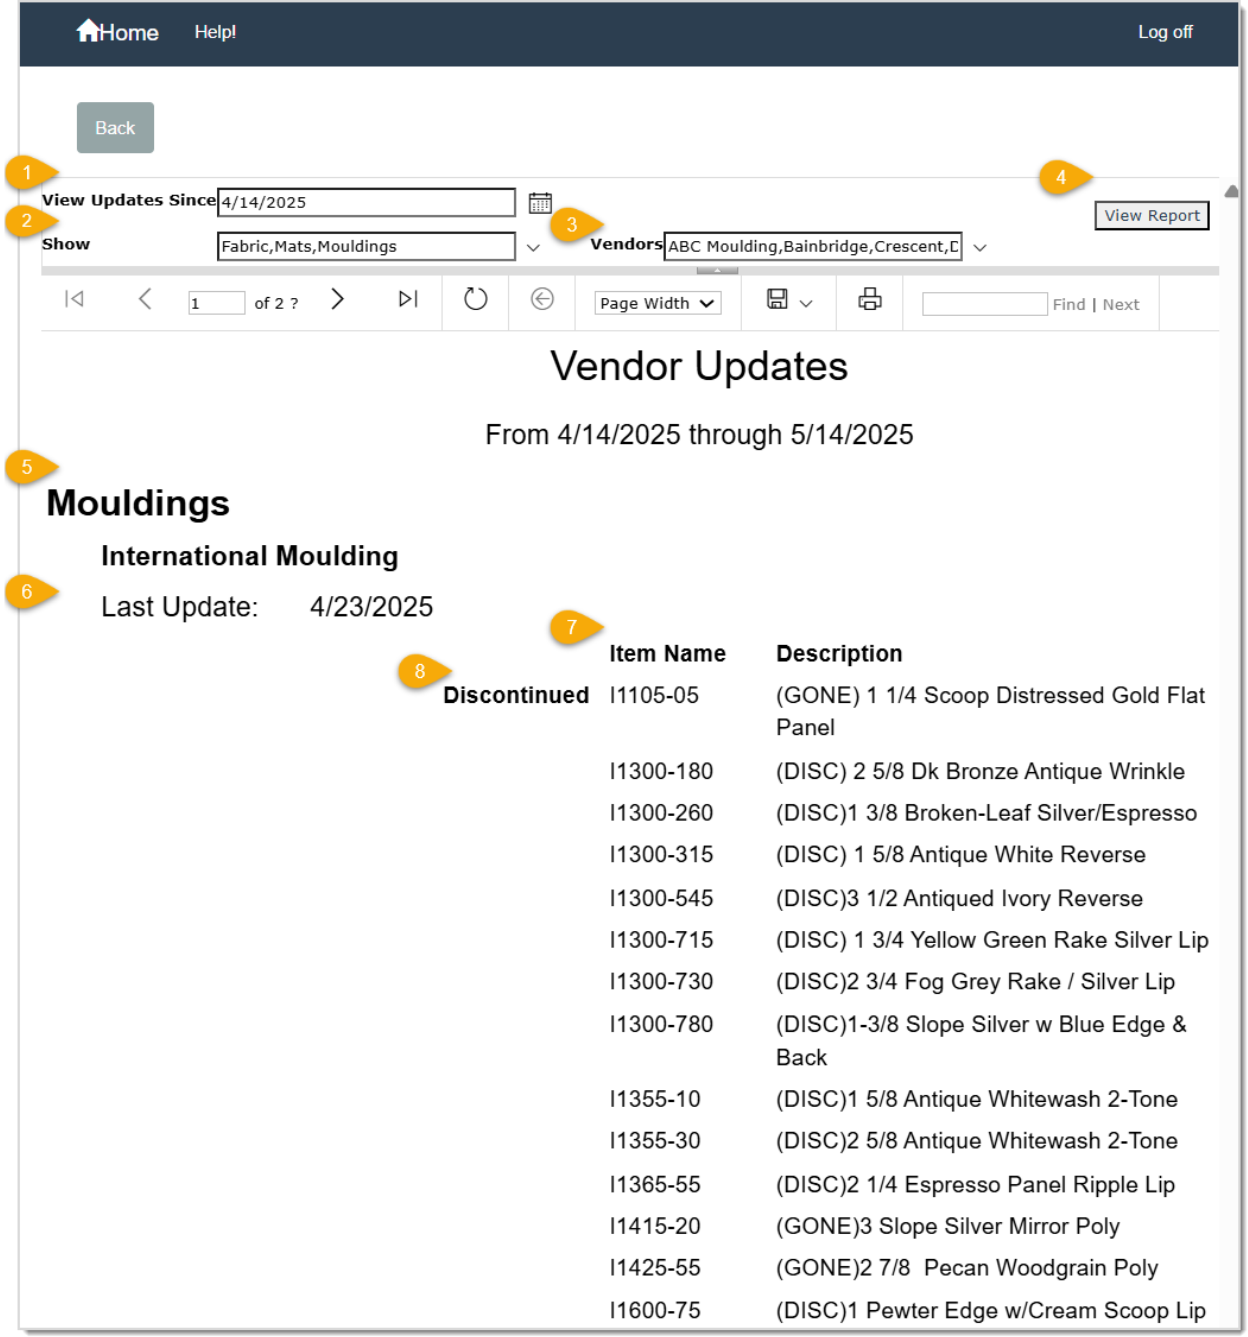Click the Back button
This screenshot has width=1248, height=1337.
click(x=114, y=127)
